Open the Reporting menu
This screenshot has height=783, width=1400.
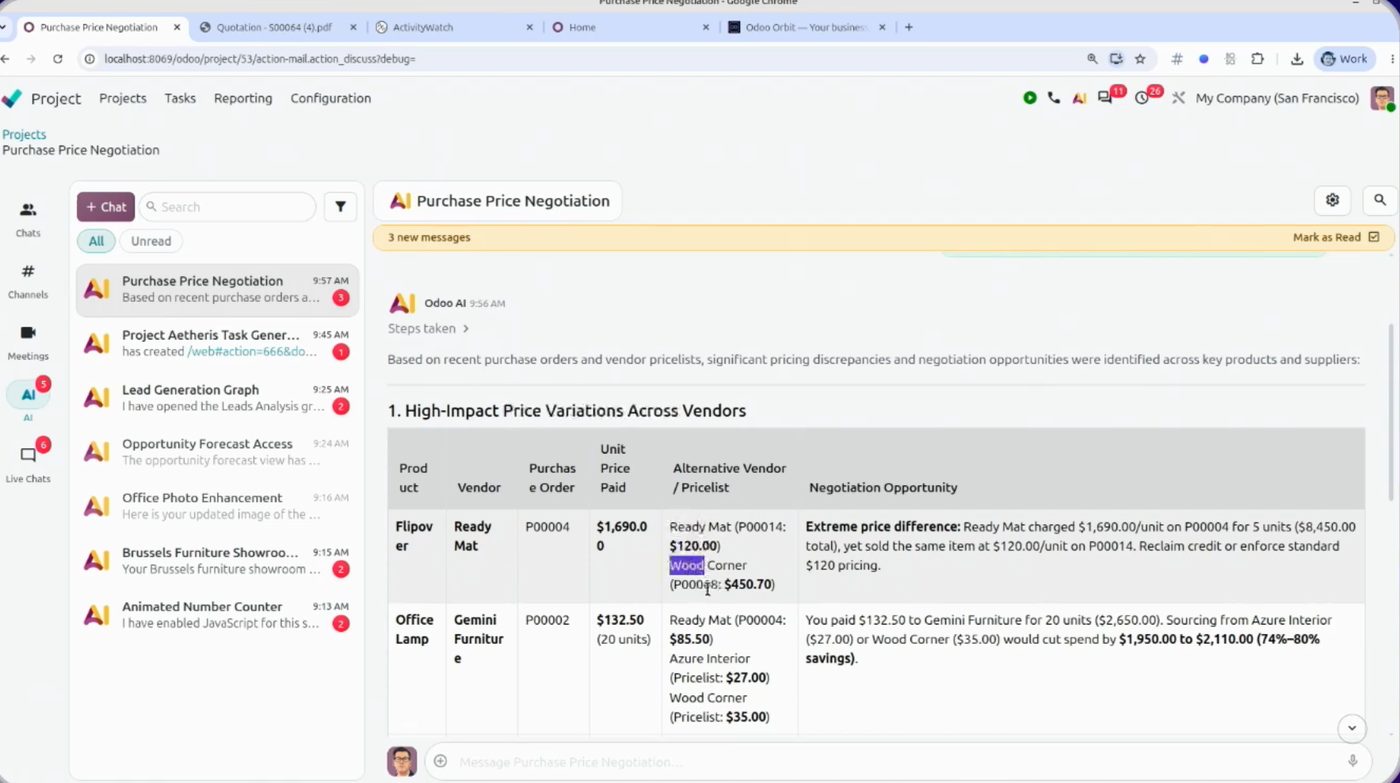click(x=243, y=98)
